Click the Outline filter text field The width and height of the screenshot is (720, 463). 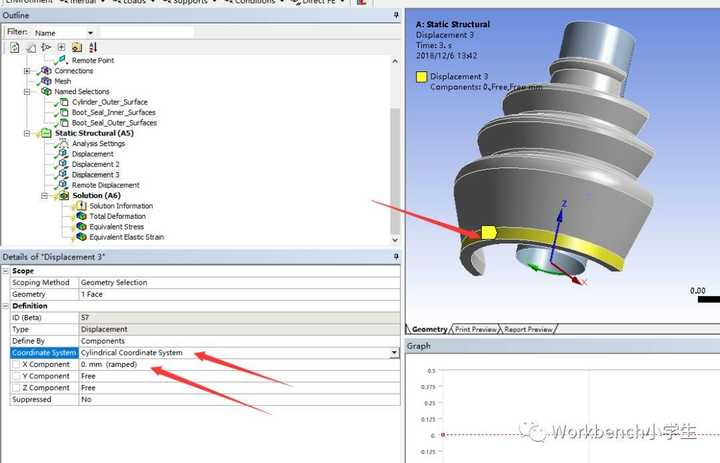click(x=147, y=33)
